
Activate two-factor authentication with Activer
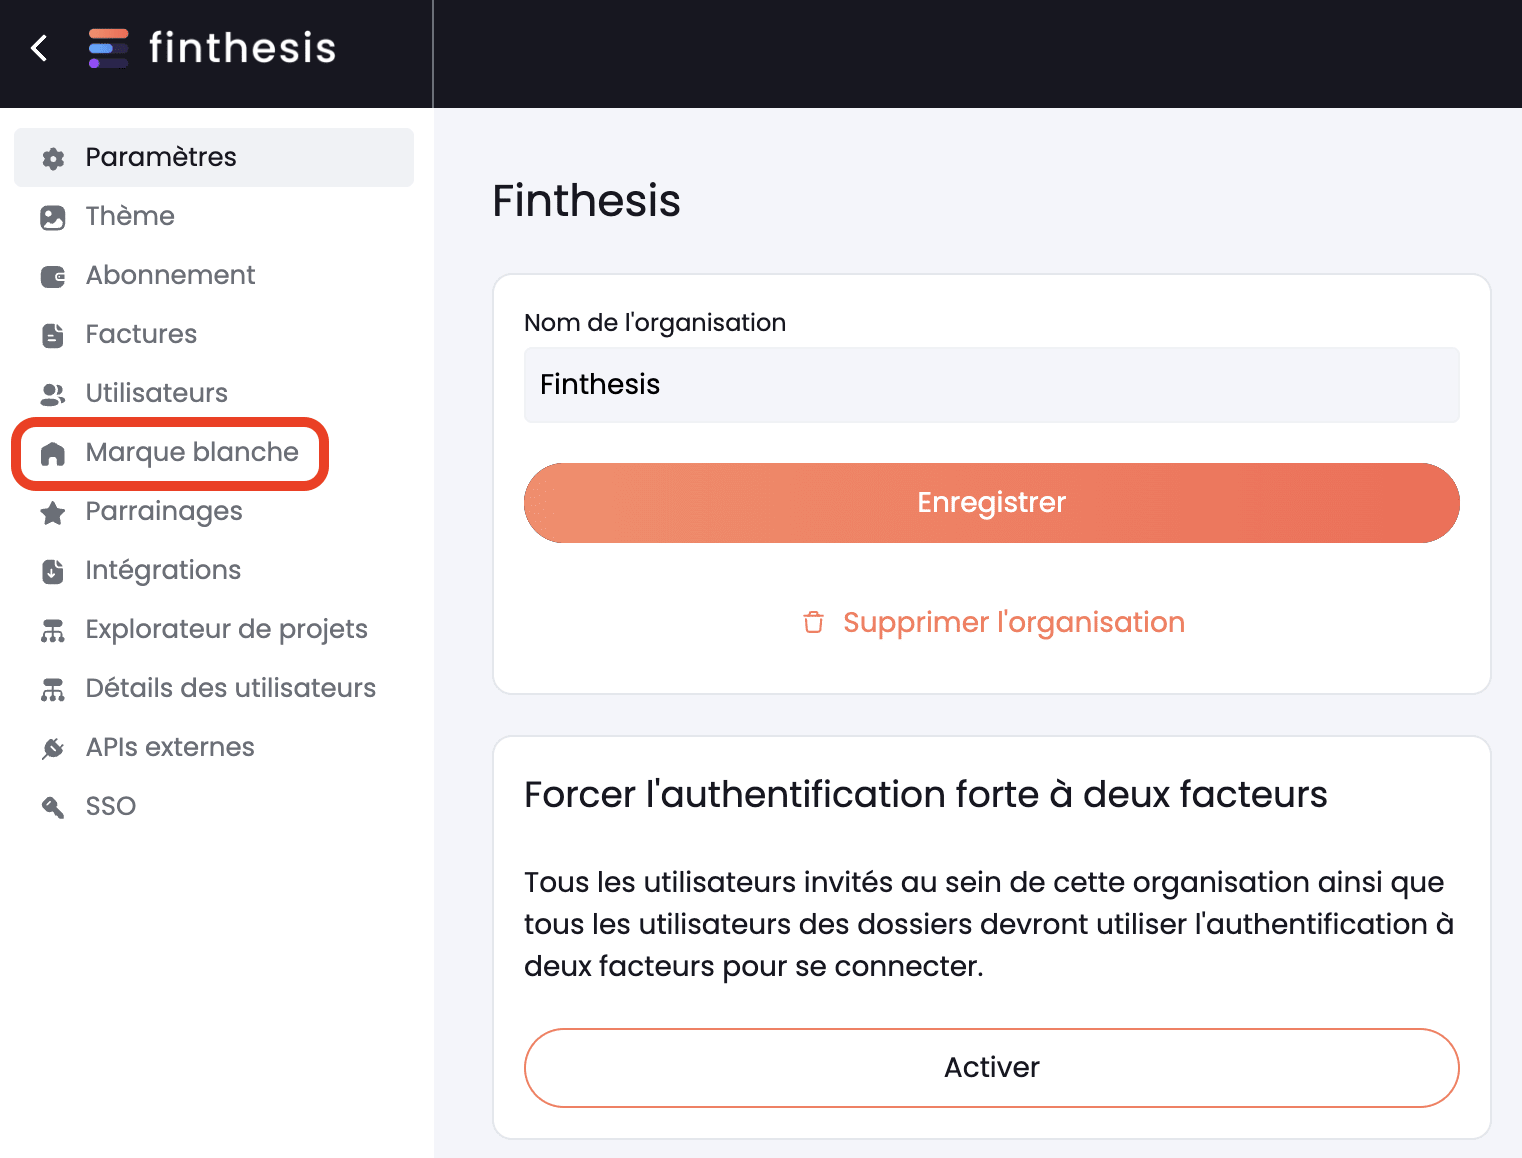992,1068
